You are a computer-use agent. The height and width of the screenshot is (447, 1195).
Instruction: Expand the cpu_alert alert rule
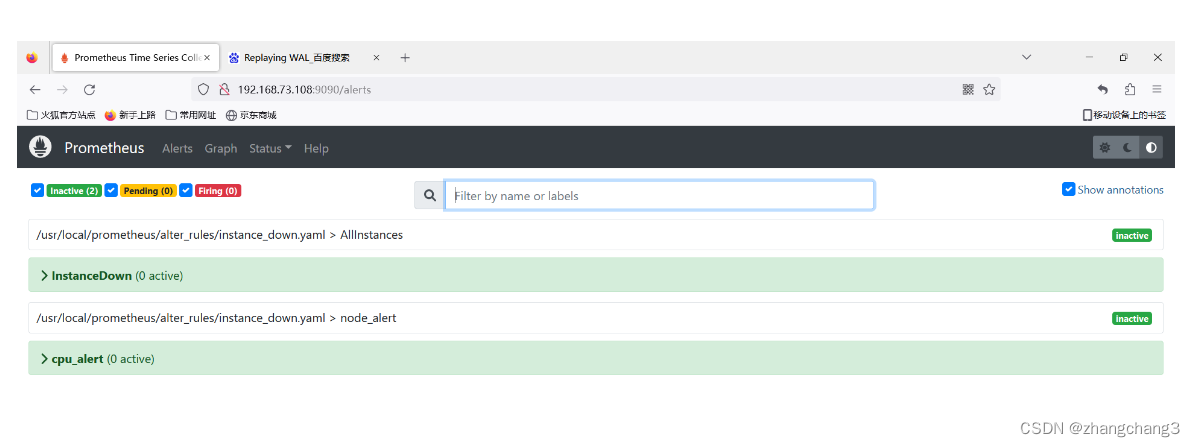point(596,358)
